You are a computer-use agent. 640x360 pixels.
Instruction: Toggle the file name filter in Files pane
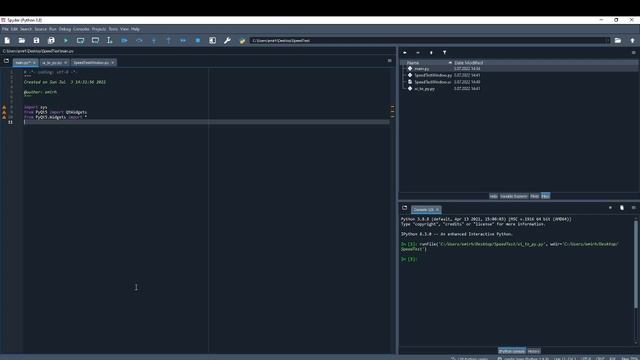[x=444, y=53]
